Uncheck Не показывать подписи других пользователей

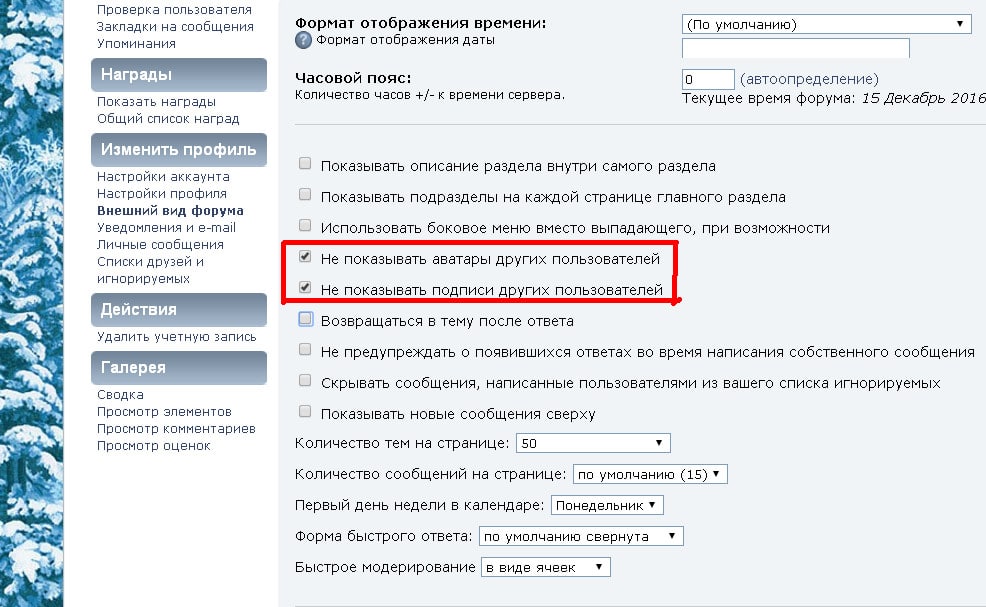point(305,287)
